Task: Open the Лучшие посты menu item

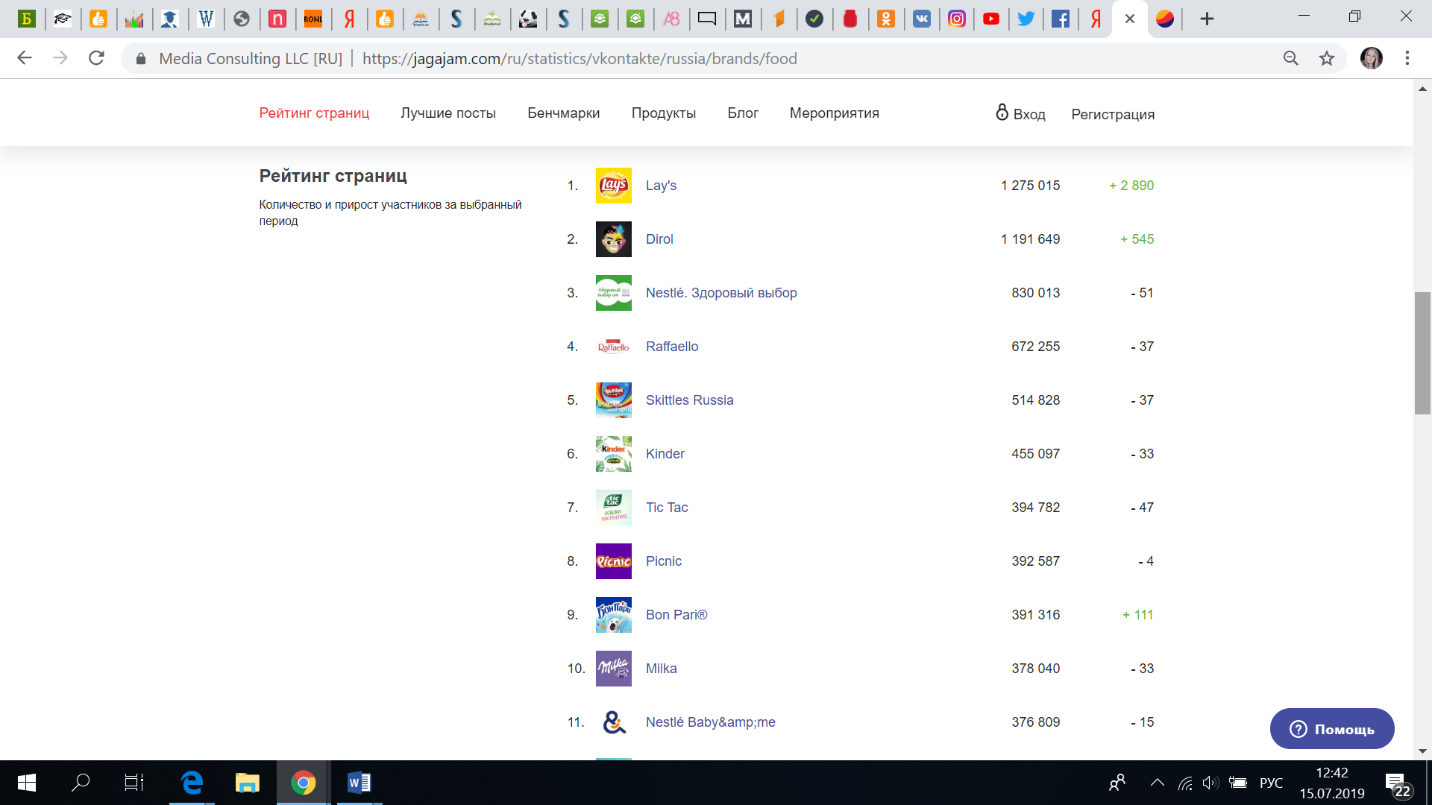Action: pyautogui.click(x=448, y=113)
